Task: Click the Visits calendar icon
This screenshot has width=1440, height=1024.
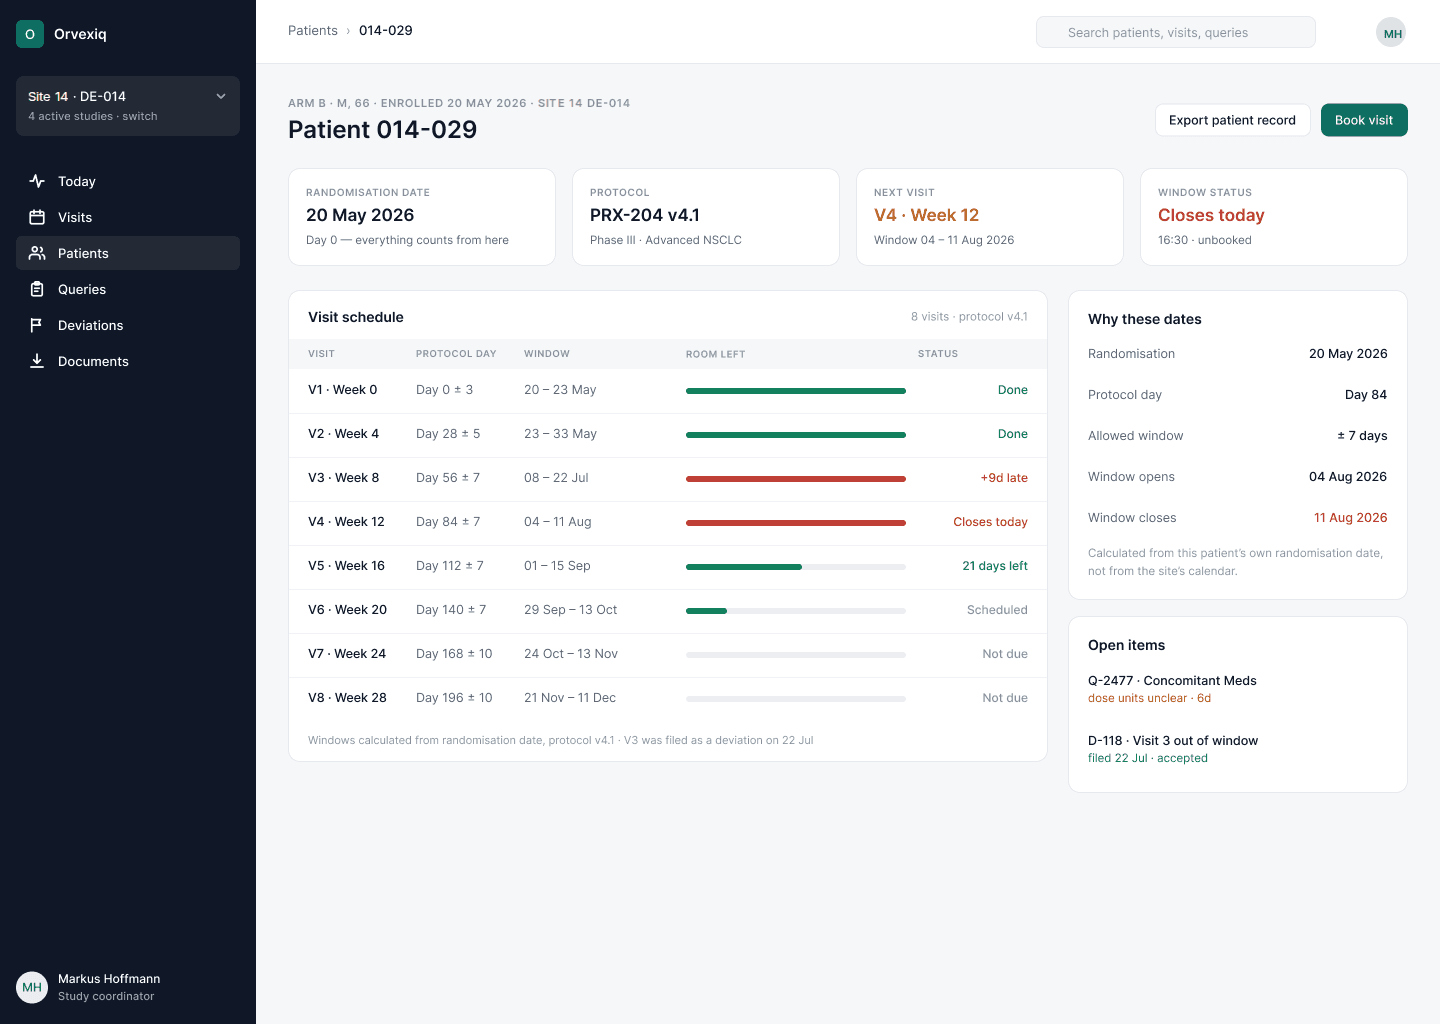Action: [x=37, y=217]
